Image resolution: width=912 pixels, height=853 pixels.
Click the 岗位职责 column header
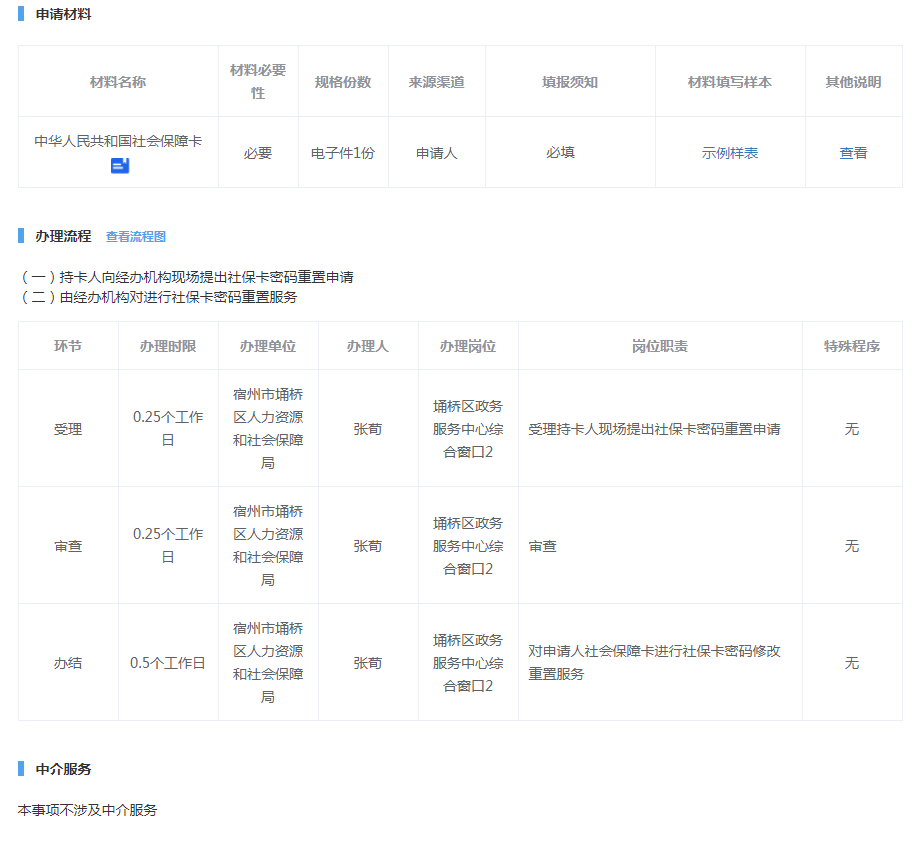point(659,346)
